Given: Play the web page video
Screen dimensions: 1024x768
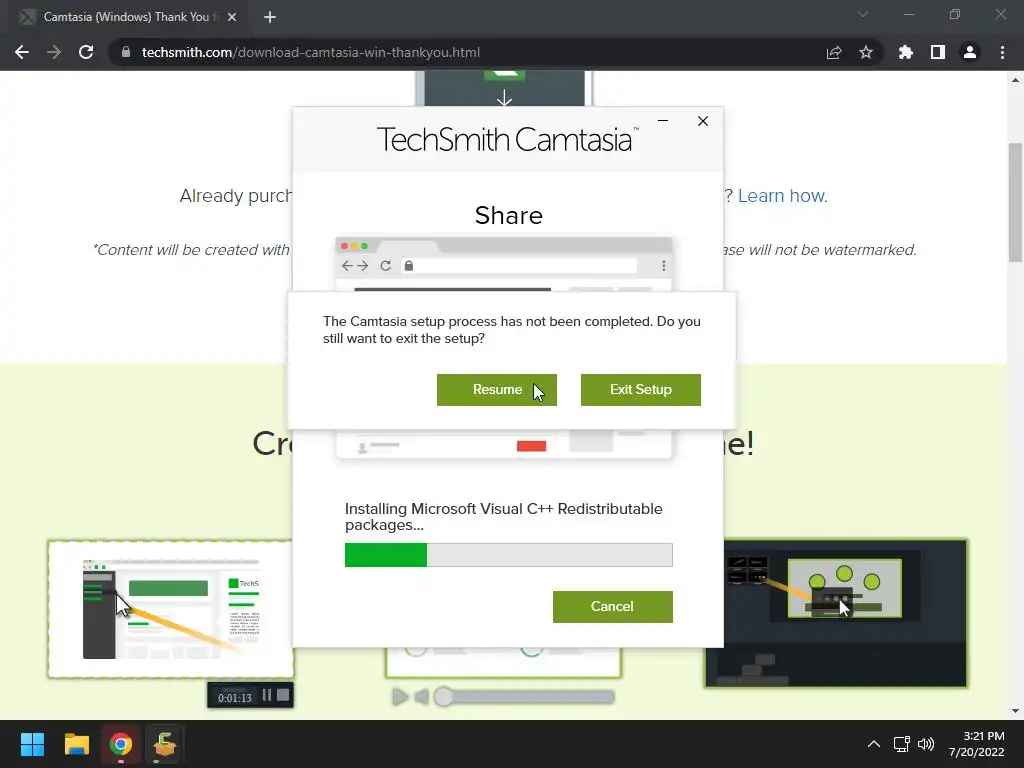Looking at the screenshot, I should (x=400, y=697).
